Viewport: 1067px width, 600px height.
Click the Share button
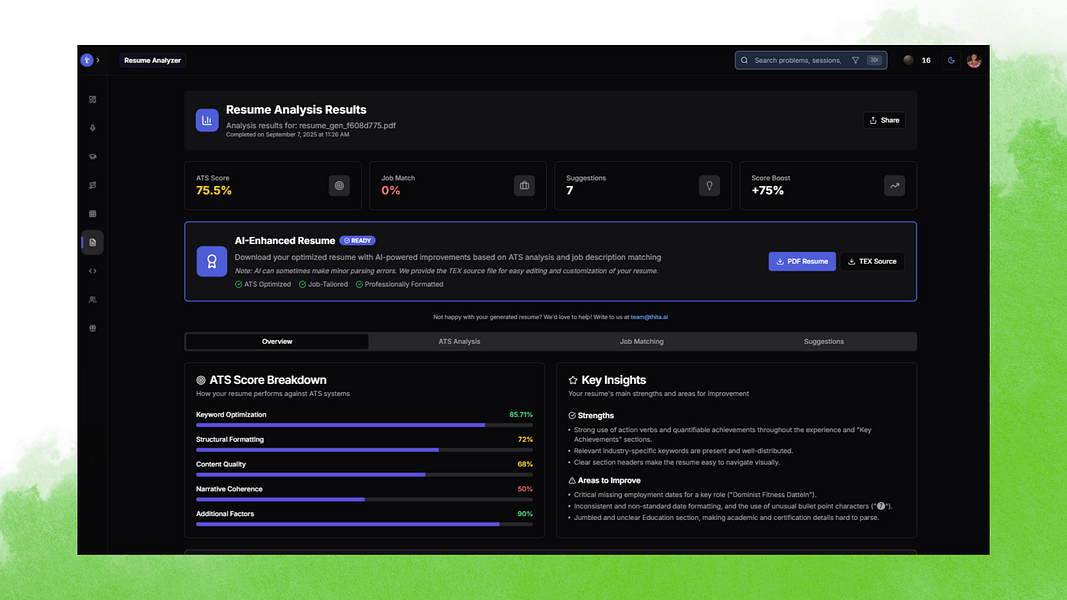pyautogui.click(x=884, y=120)
